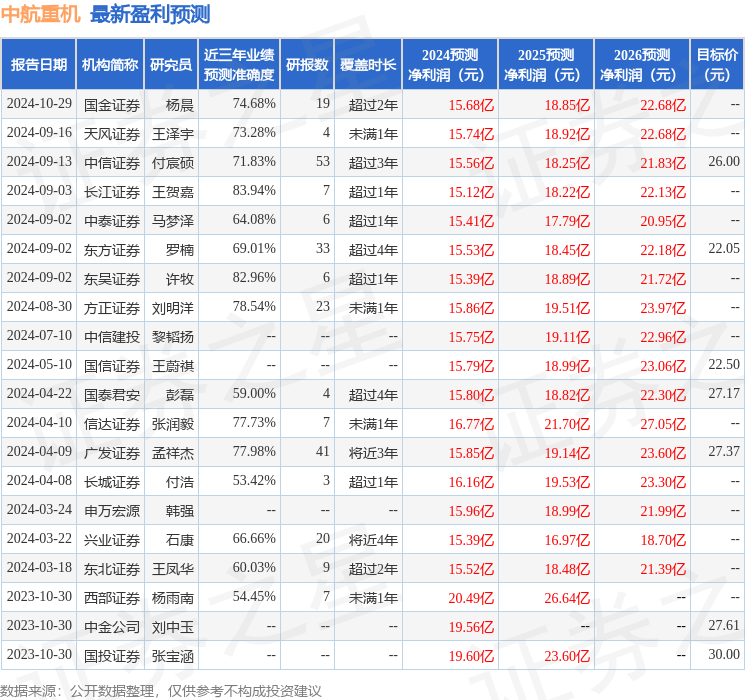
Task: Select the 2024预测净利润 column header
Action: point(450,65)
